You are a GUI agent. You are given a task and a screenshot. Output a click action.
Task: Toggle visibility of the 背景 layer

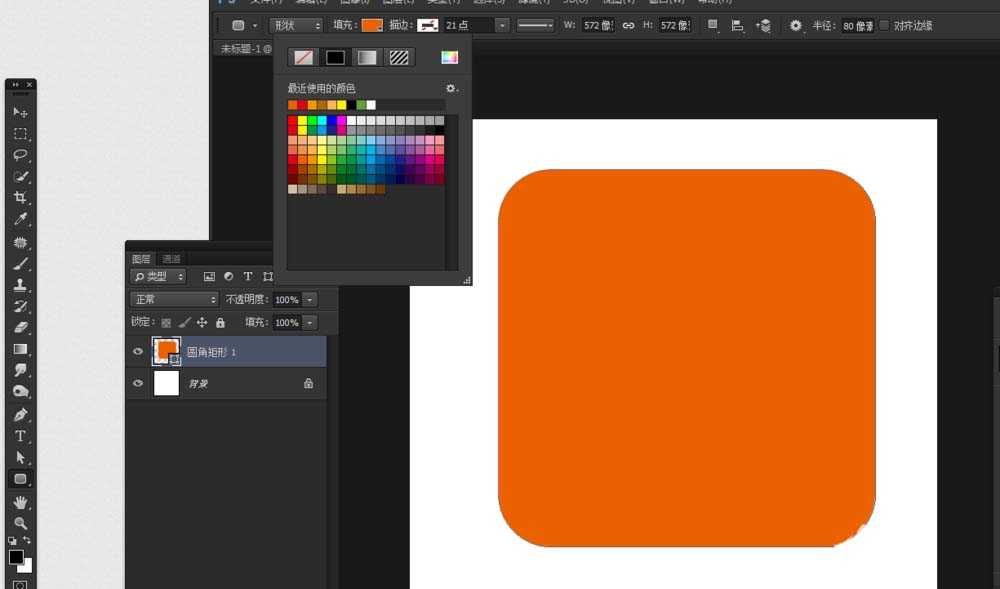point(138,383)
